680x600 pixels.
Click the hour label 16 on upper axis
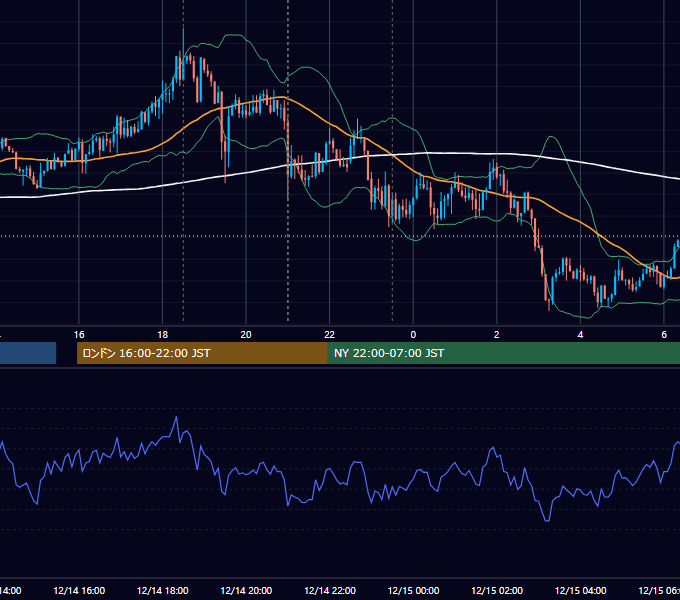coord(79,335)
